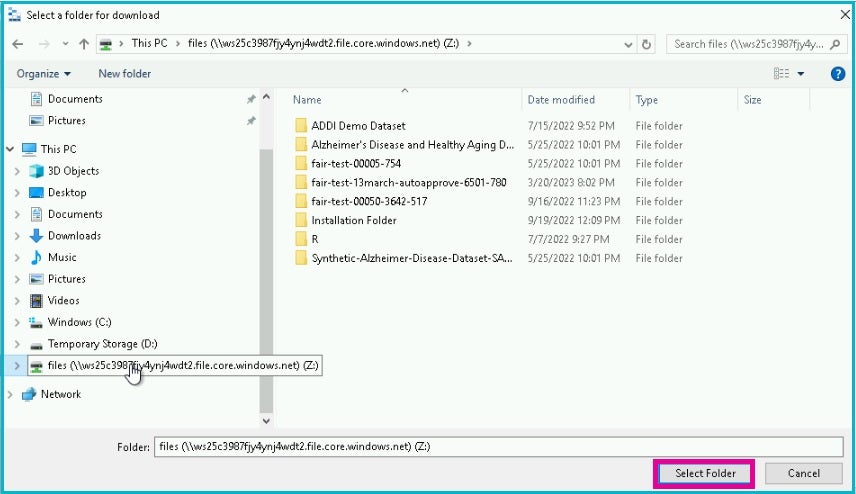Refresh the current folder view

pos(647,44)
